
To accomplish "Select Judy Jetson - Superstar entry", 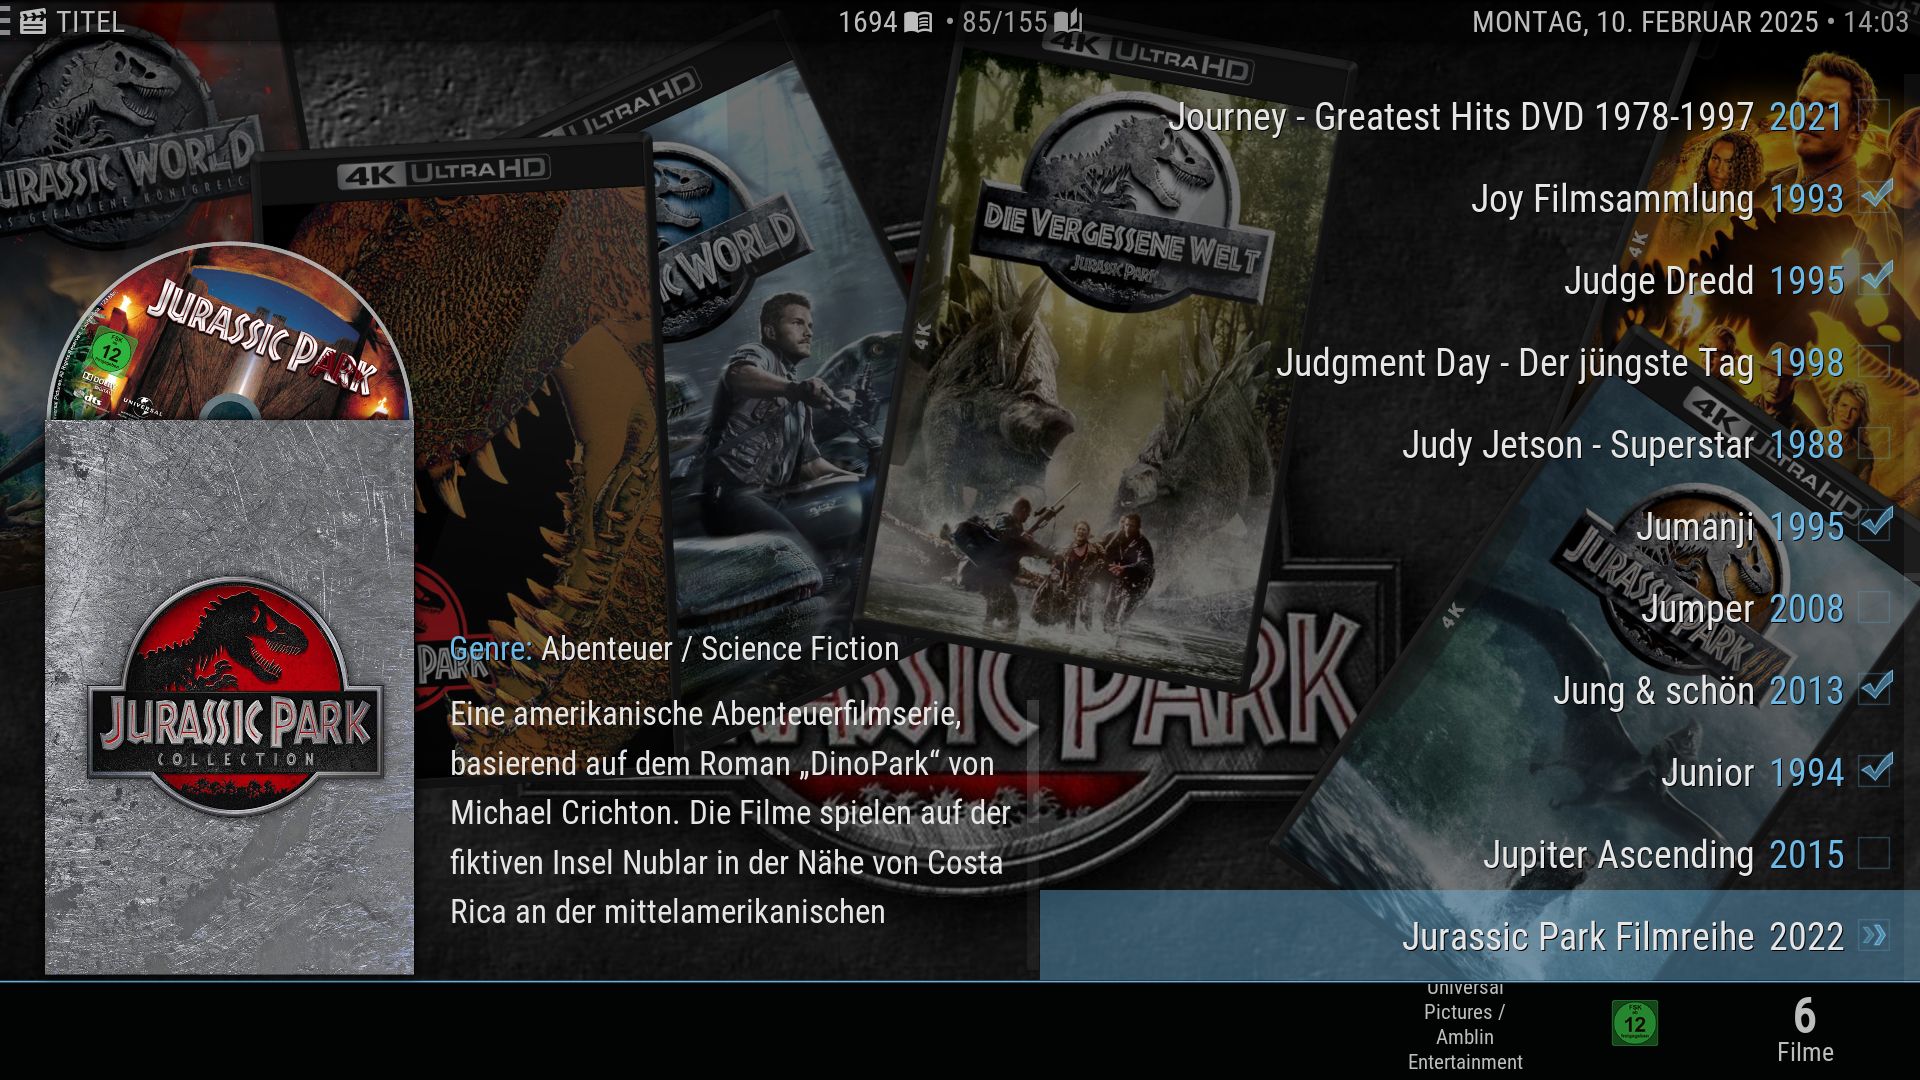I will pyautogui.click(x=1480, y=445).
